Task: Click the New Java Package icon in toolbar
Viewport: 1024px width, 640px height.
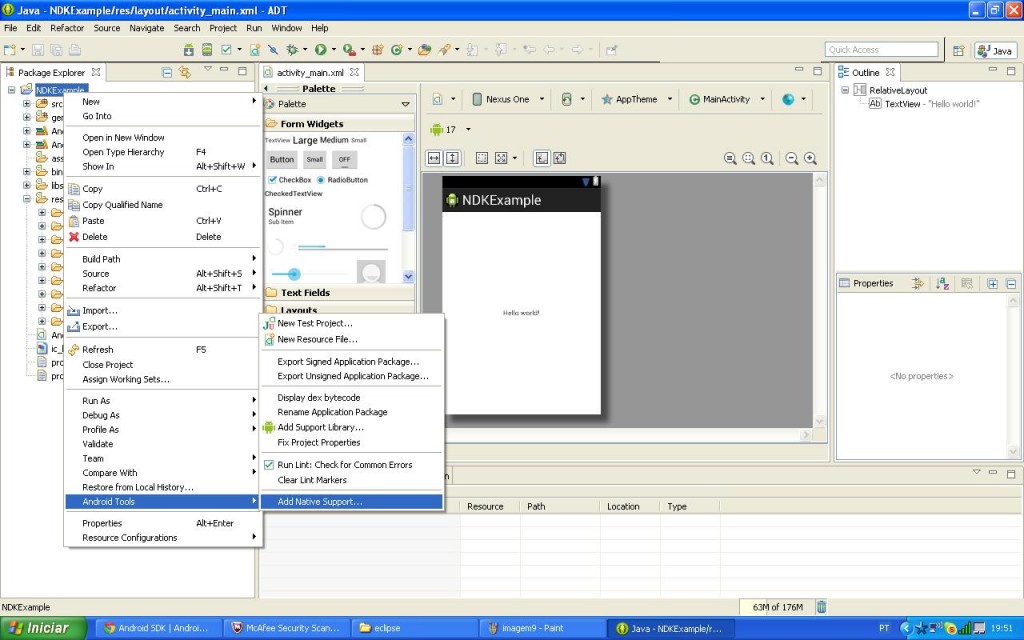Action: coord(377,50)
